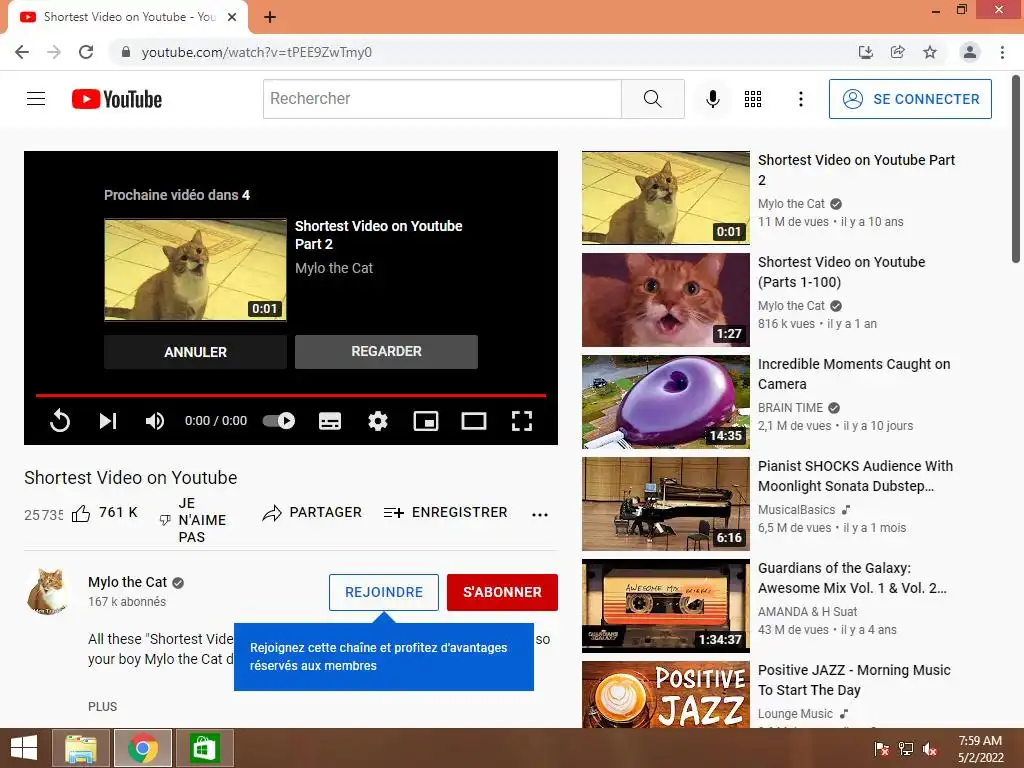
Task: Click the network tray icon
Action: (x=906, y=749)
